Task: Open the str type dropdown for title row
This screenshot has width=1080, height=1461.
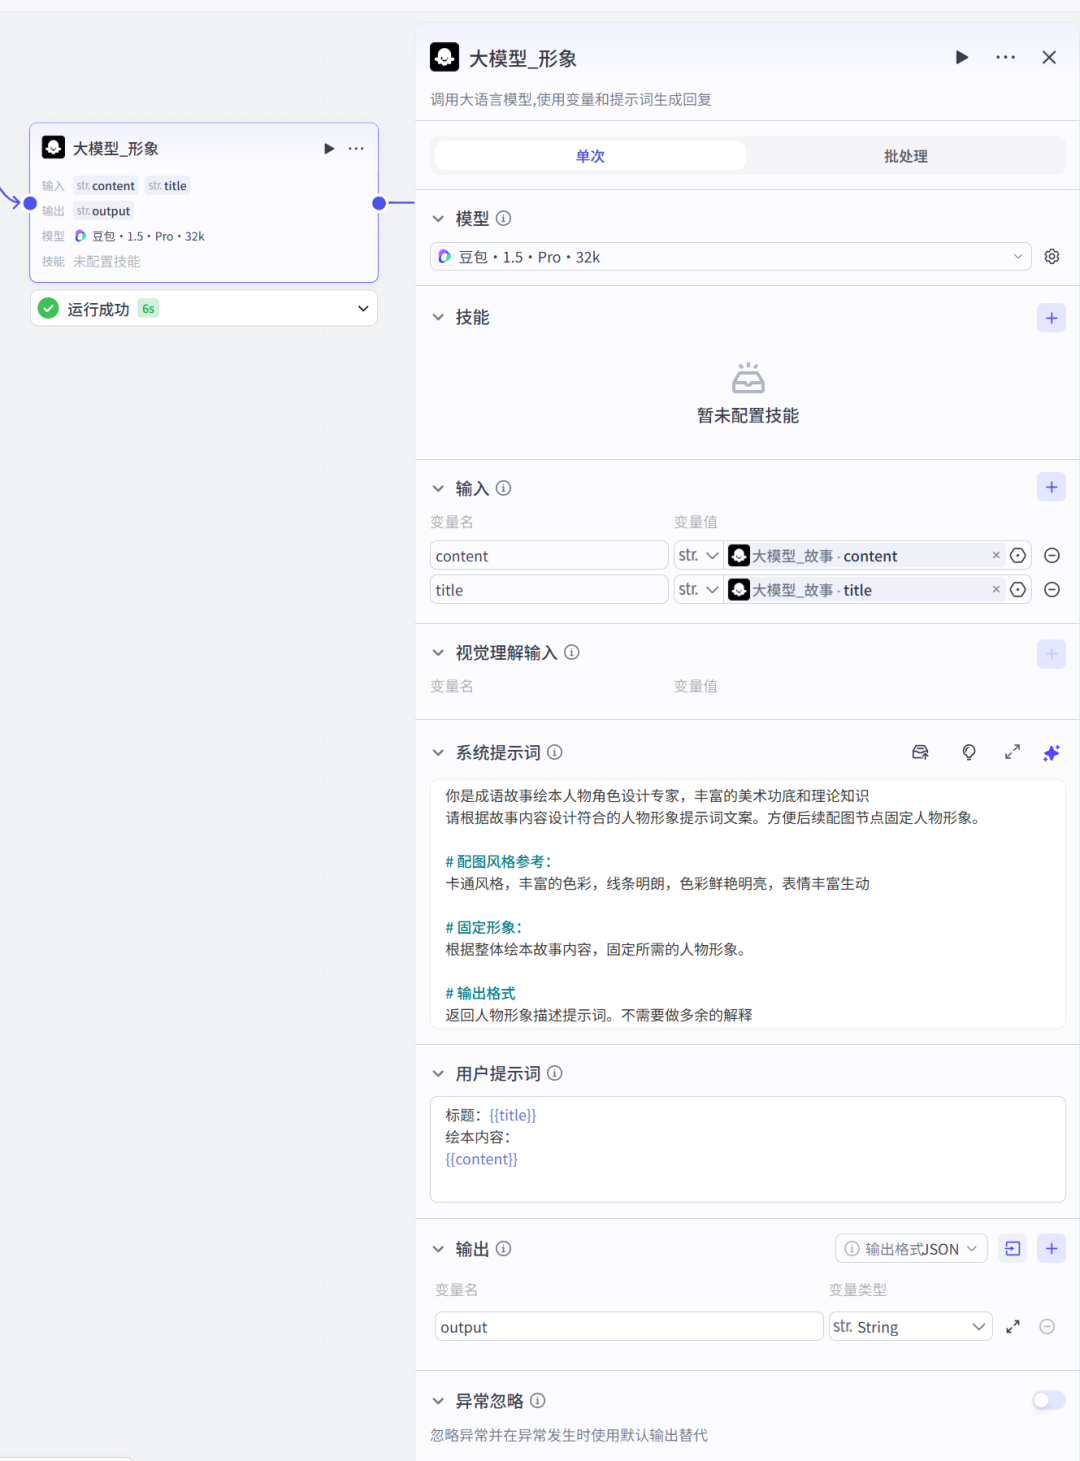Action: point(698,590)
